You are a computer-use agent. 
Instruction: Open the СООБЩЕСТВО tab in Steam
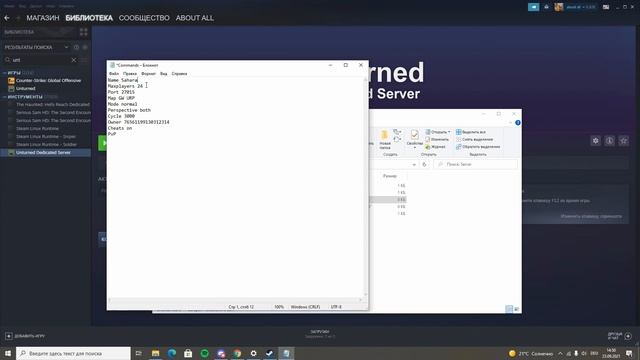(144, 18)
